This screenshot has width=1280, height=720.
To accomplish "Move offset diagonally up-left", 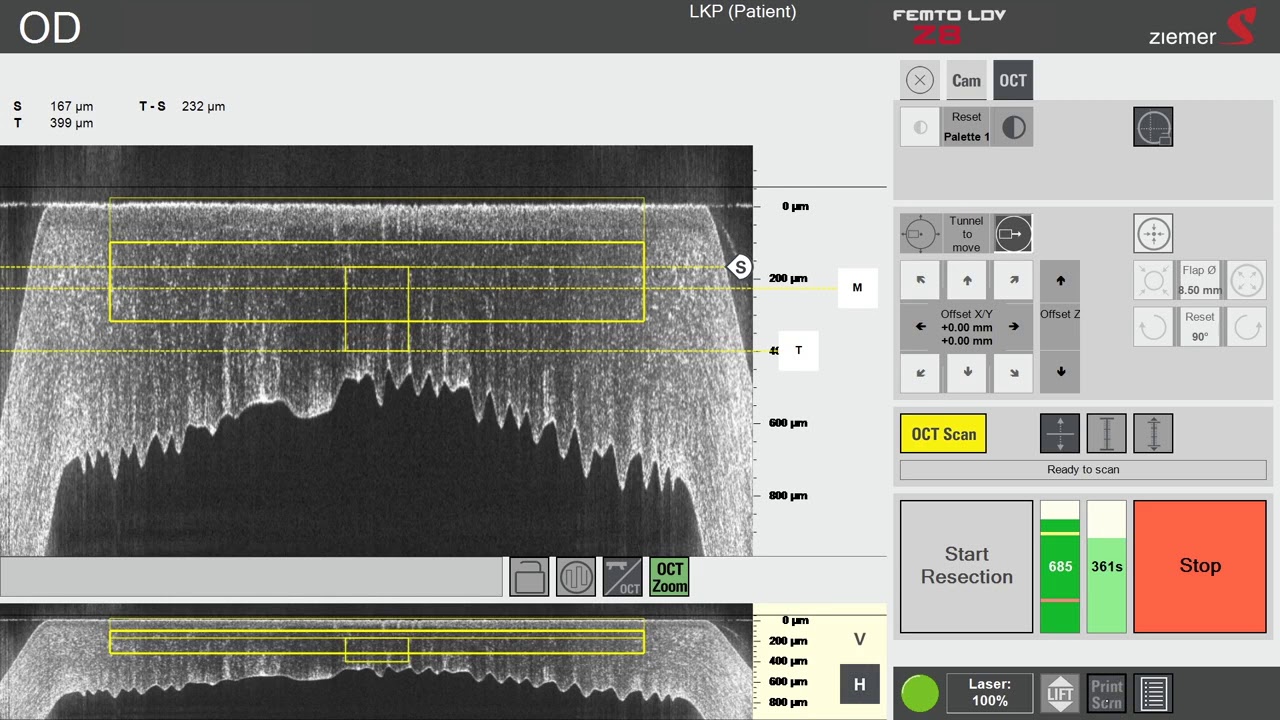I will (x=920, y=280).
